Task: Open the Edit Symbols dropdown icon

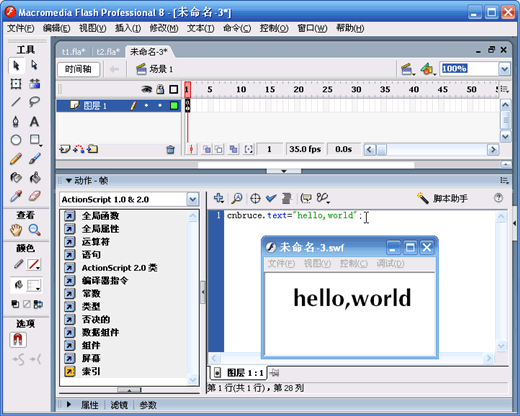Action: (x=428, y=69)
